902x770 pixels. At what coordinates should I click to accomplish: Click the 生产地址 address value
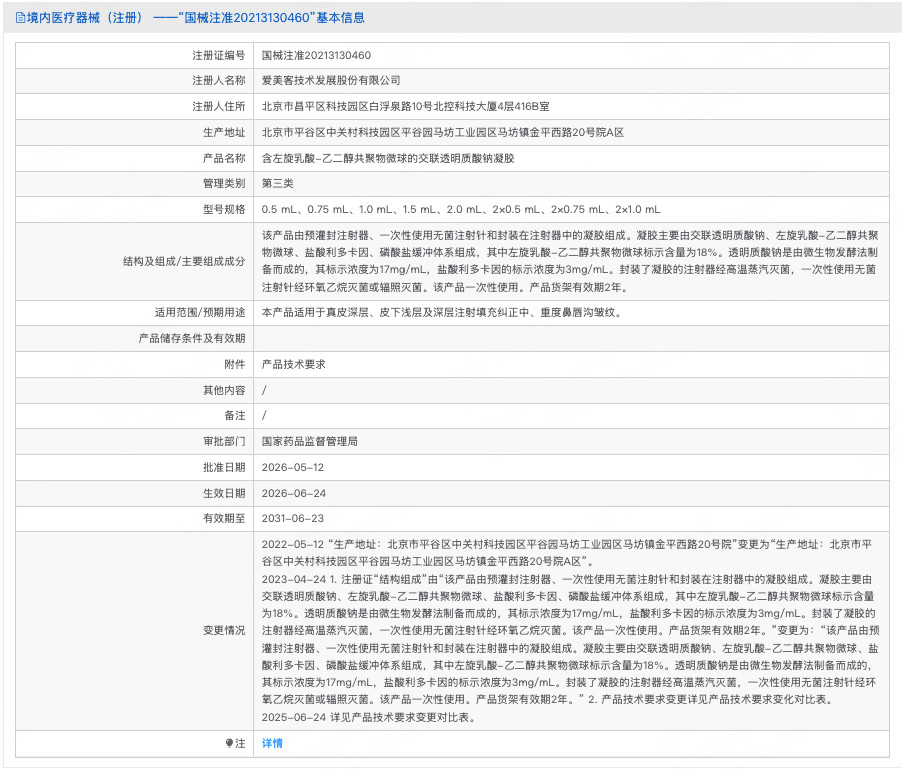tap(443, 132)
